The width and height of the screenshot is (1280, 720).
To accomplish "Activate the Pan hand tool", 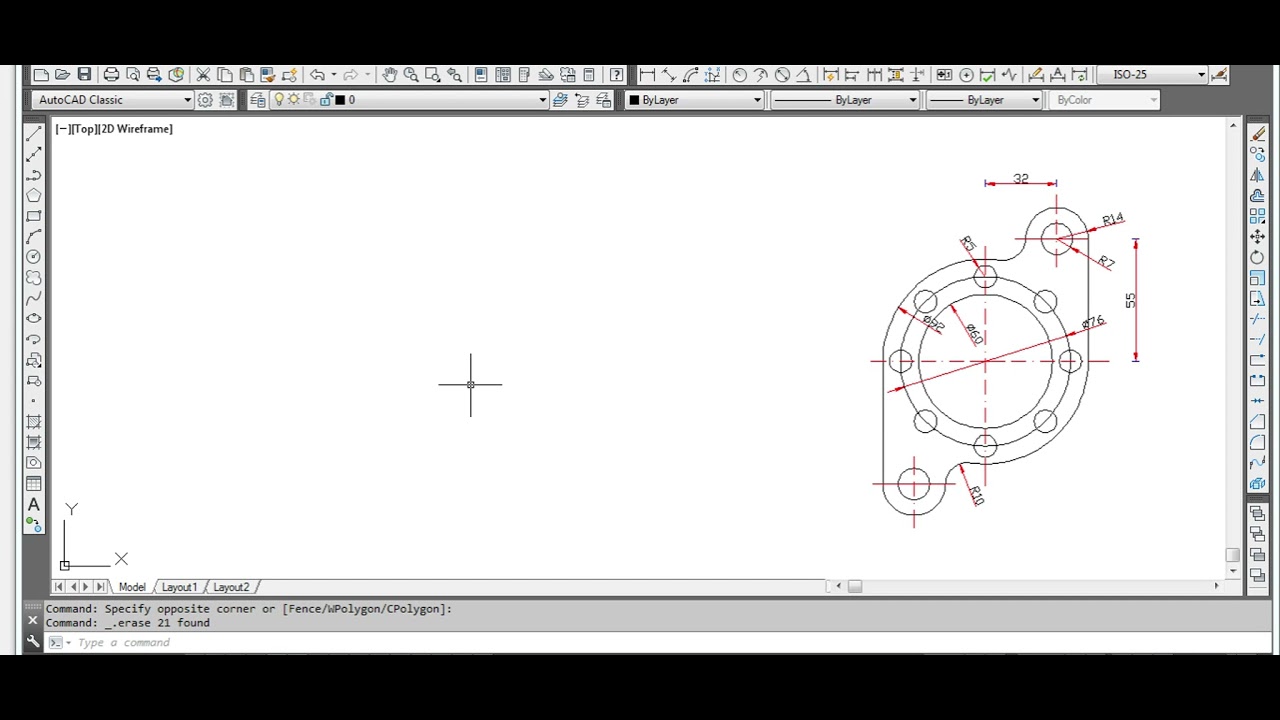I will 389,75.
